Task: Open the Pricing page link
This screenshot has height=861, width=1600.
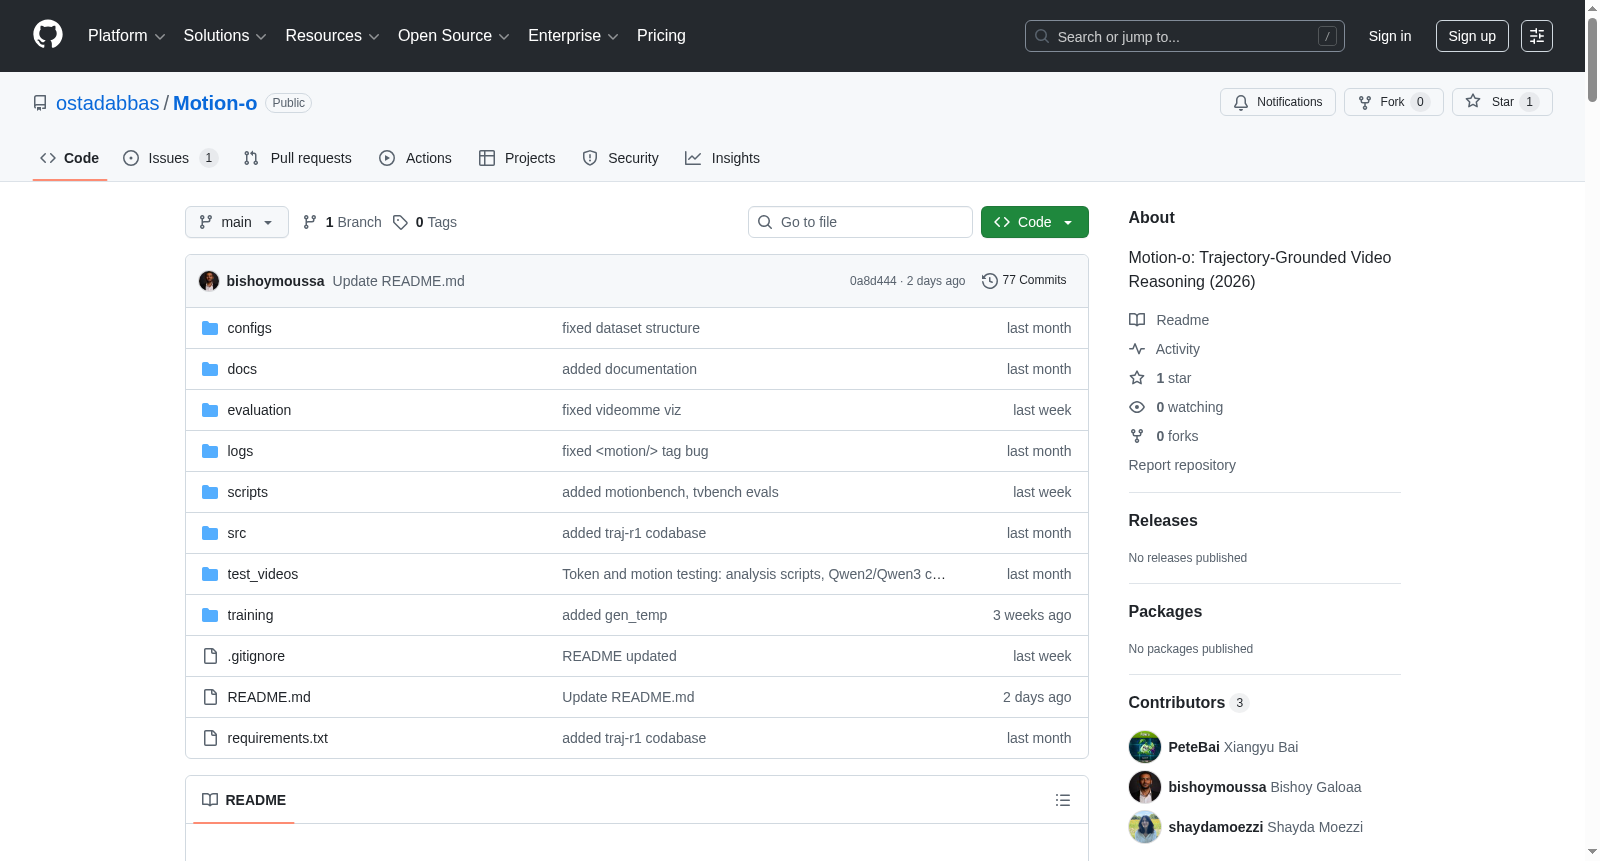Action: pos(661,36)
